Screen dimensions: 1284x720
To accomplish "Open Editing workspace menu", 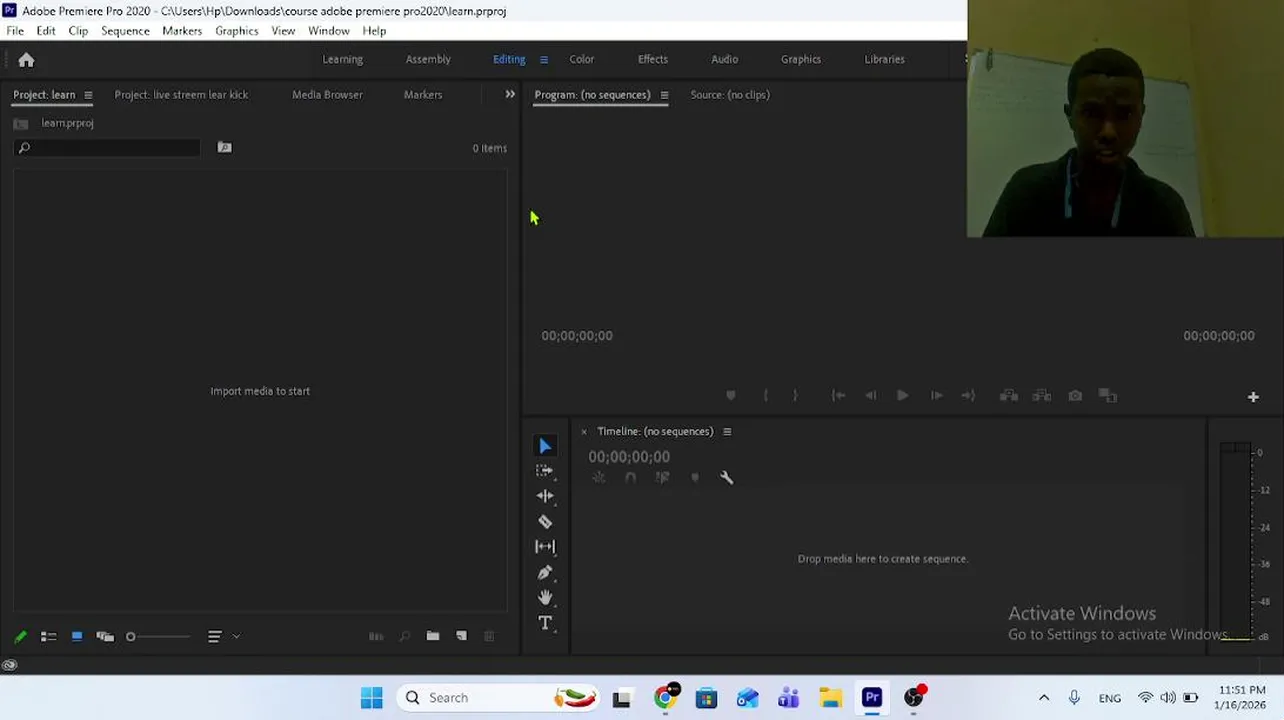I will 544,60.
